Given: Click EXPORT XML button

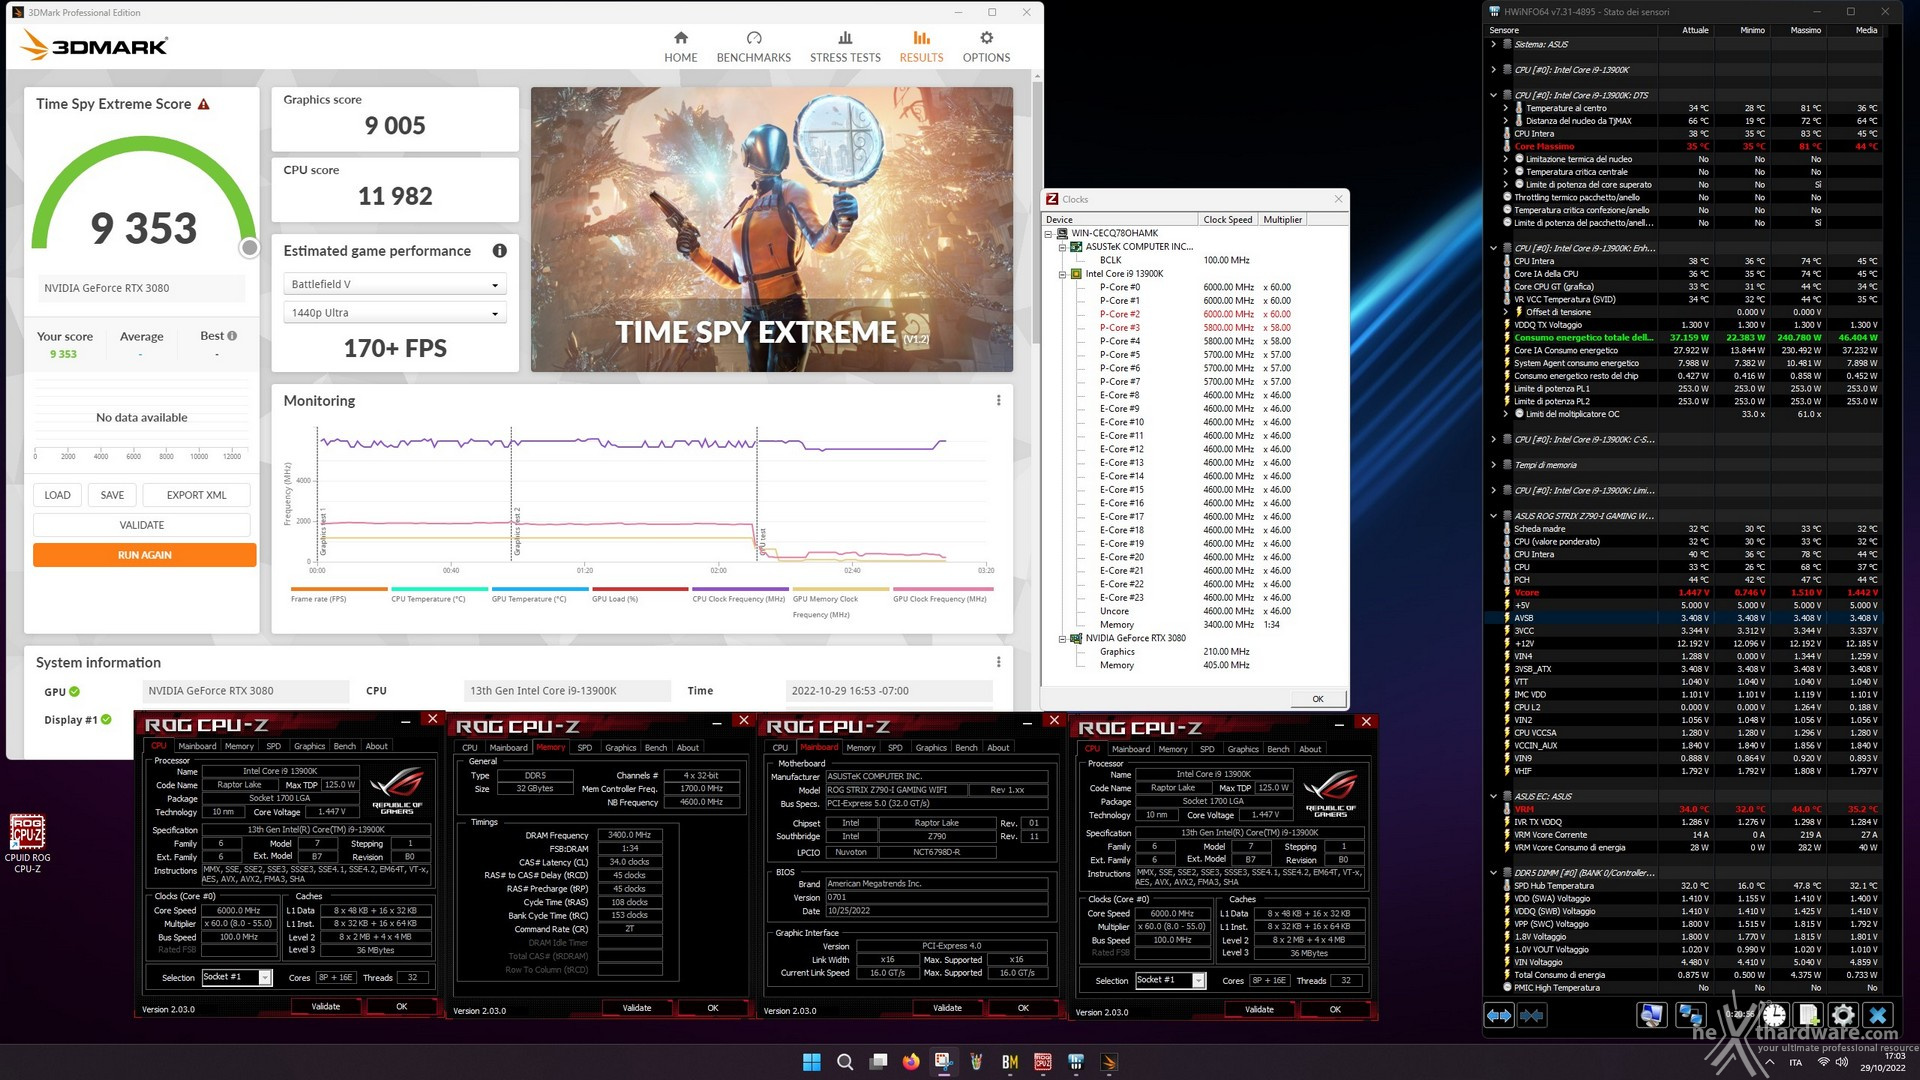Looking at the screenshot, I should click(196, 495).
